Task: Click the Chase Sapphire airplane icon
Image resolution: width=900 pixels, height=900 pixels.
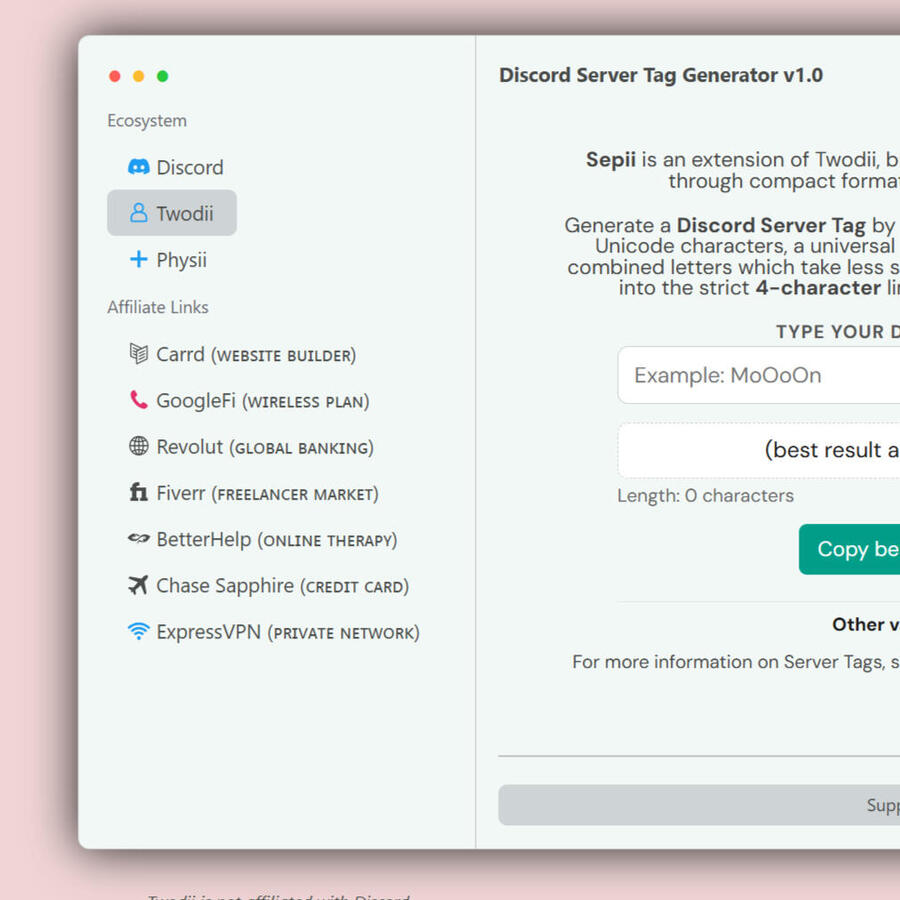Action: click(x=139, y=586)
